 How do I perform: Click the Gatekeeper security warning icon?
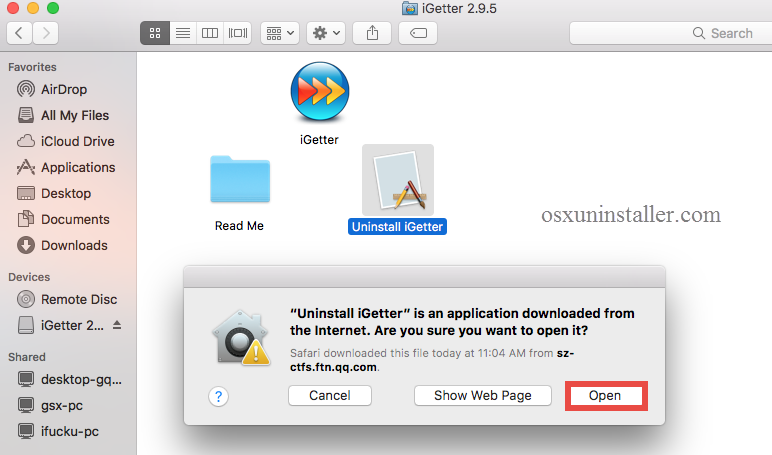241,338
